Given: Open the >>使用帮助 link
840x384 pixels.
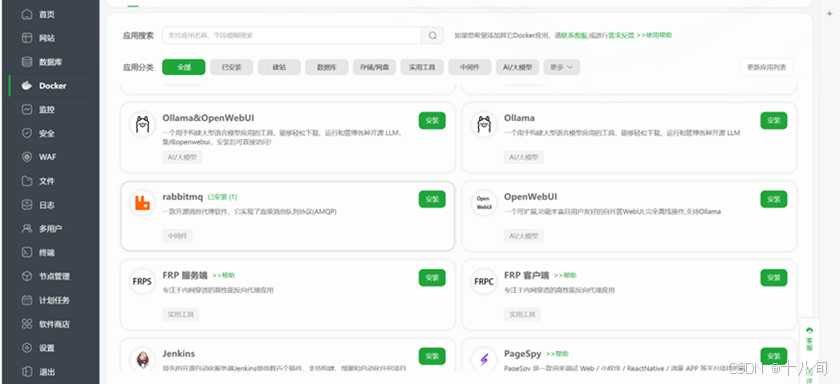Looking at the screenshot, I should coord(654,35).
